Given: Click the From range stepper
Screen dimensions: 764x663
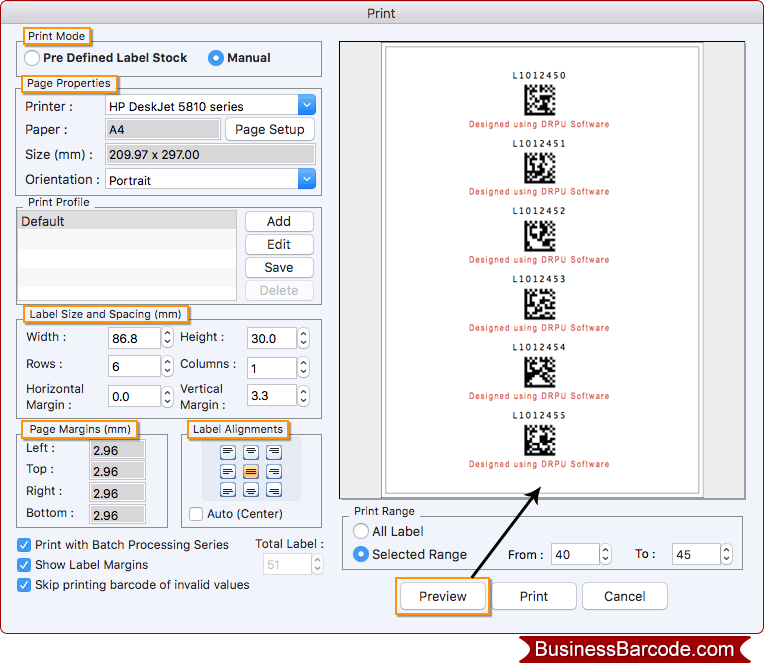Looking at the screenshot, I should coord(605,554).
